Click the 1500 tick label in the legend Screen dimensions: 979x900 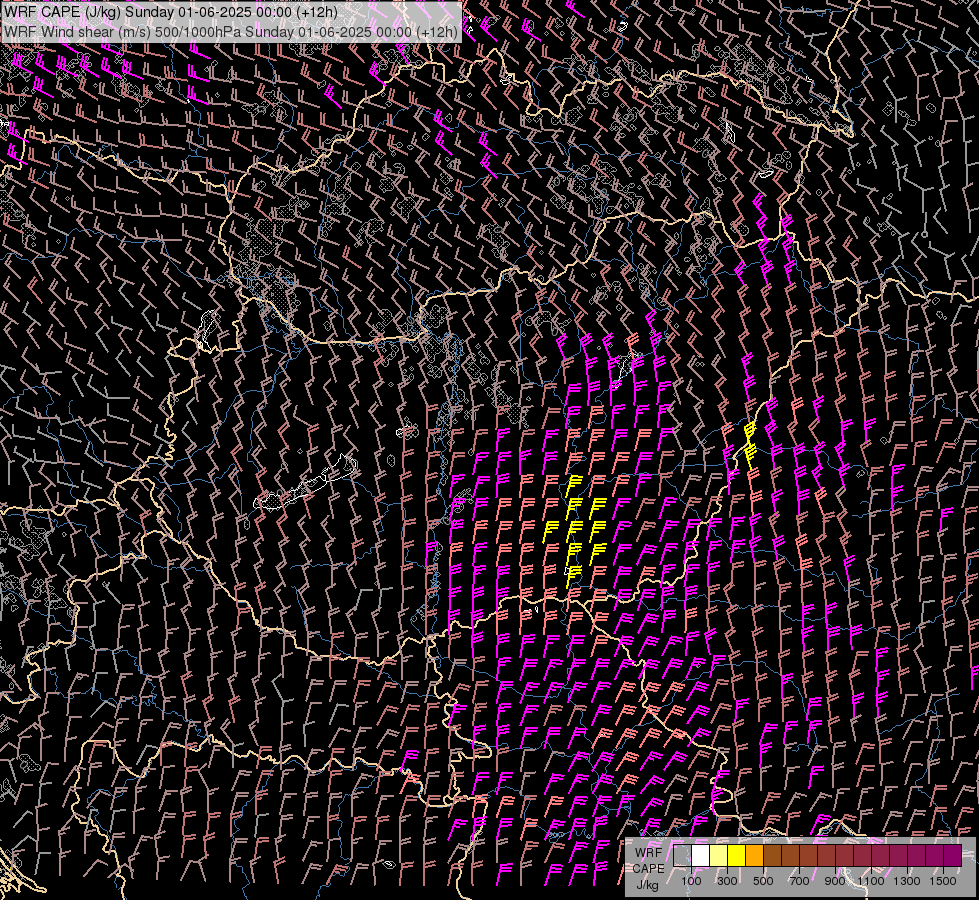(943, 881)
